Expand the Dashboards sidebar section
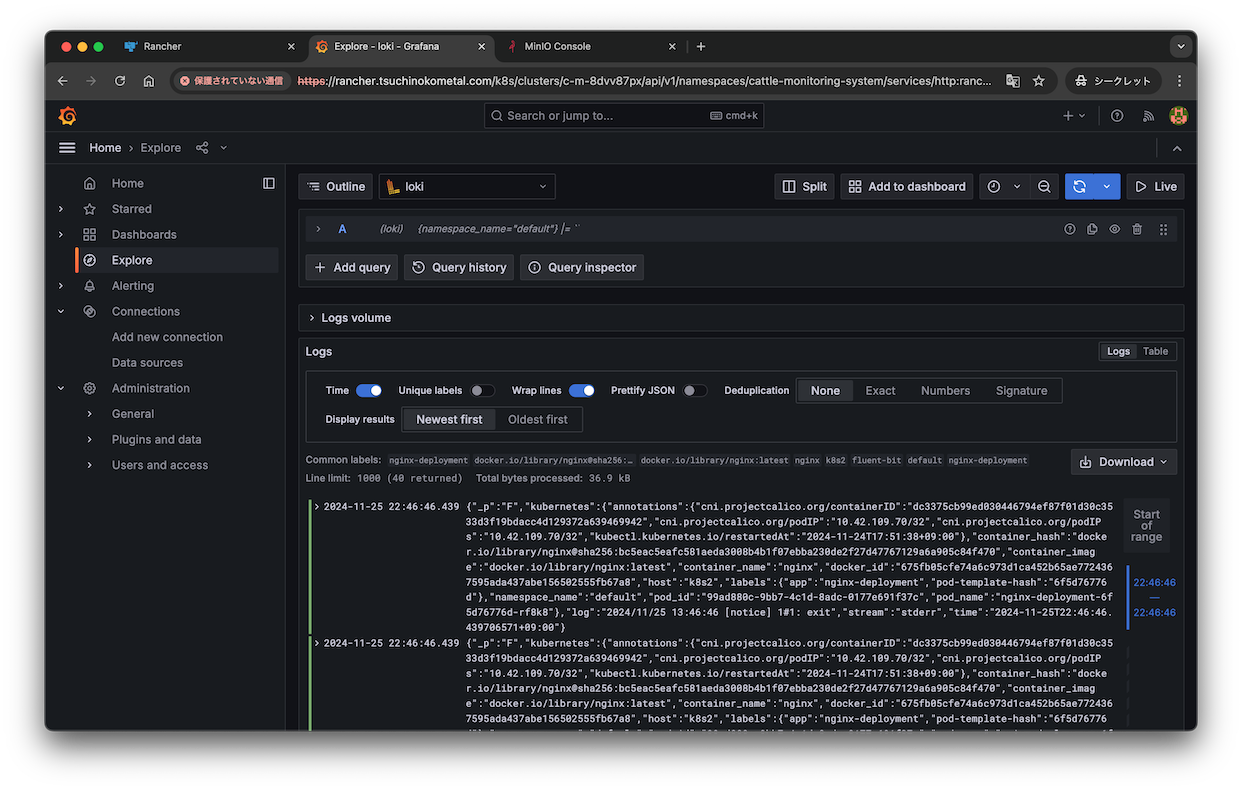The height and width of the screenshot is (790, 1242). 61,235
